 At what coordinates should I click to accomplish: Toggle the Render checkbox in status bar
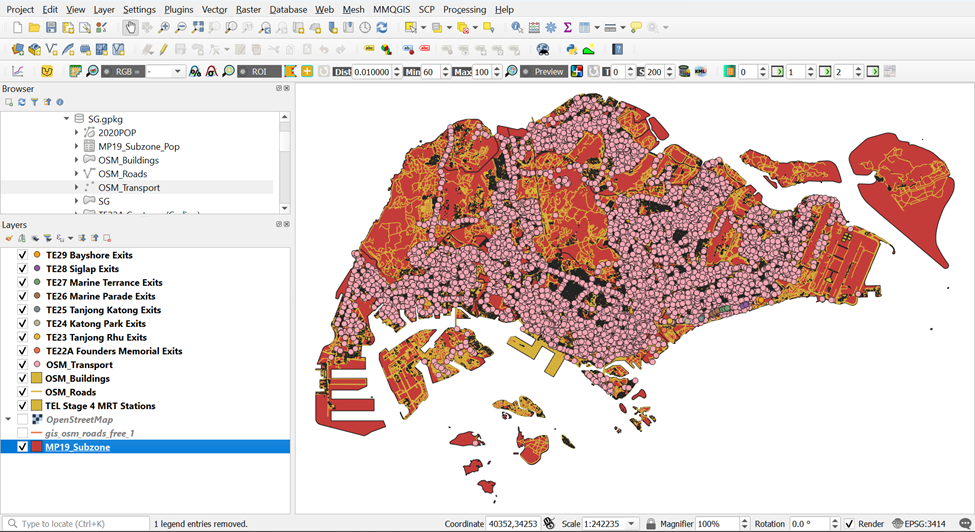tap(849, 524)
